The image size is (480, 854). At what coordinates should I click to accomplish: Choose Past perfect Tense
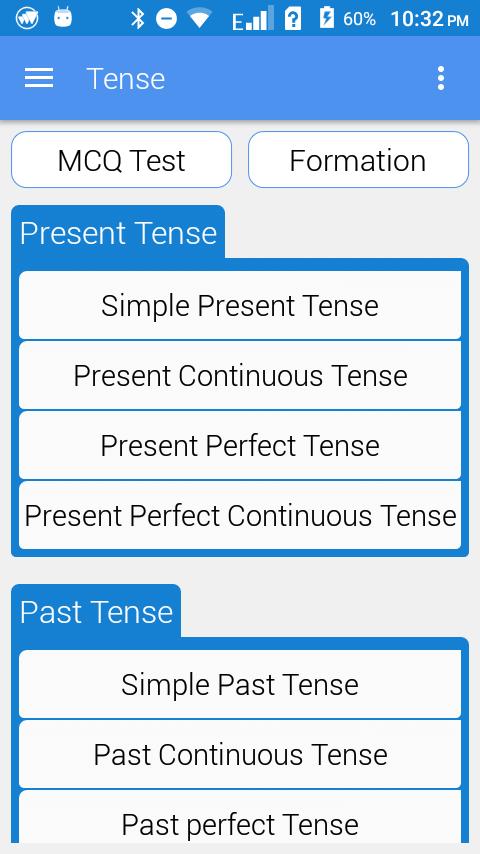pyautogui.click(x=240, y=821)
